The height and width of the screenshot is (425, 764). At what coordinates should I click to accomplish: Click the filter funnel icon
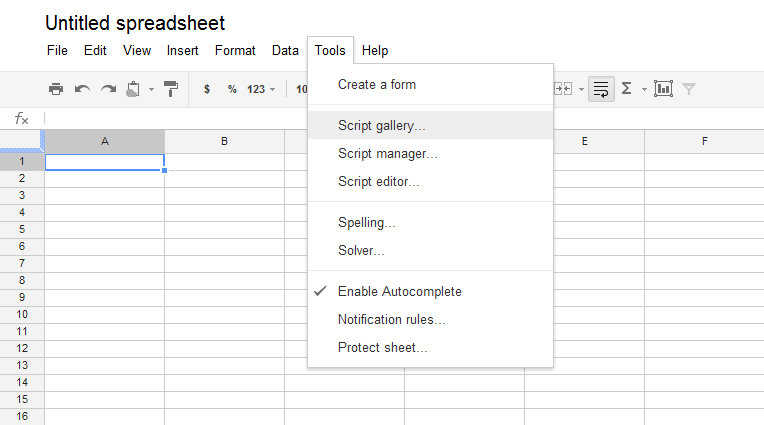pyautogui.click(x=689, y=89)
